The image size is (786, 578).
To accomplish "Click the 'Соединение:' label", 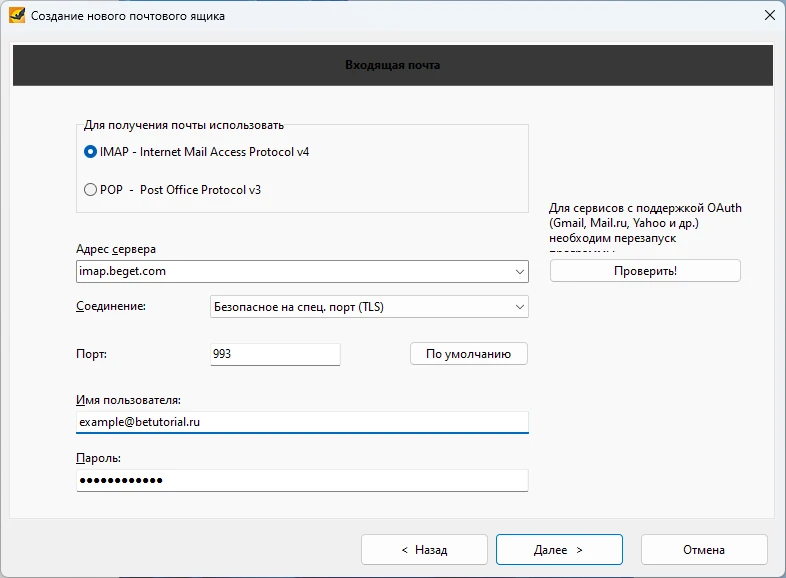I will point(111,306).
